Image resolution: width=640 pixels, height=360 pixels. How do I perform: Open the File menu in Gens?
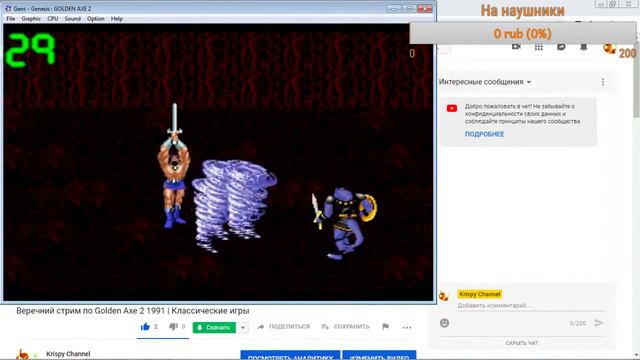tap(11, 19)
